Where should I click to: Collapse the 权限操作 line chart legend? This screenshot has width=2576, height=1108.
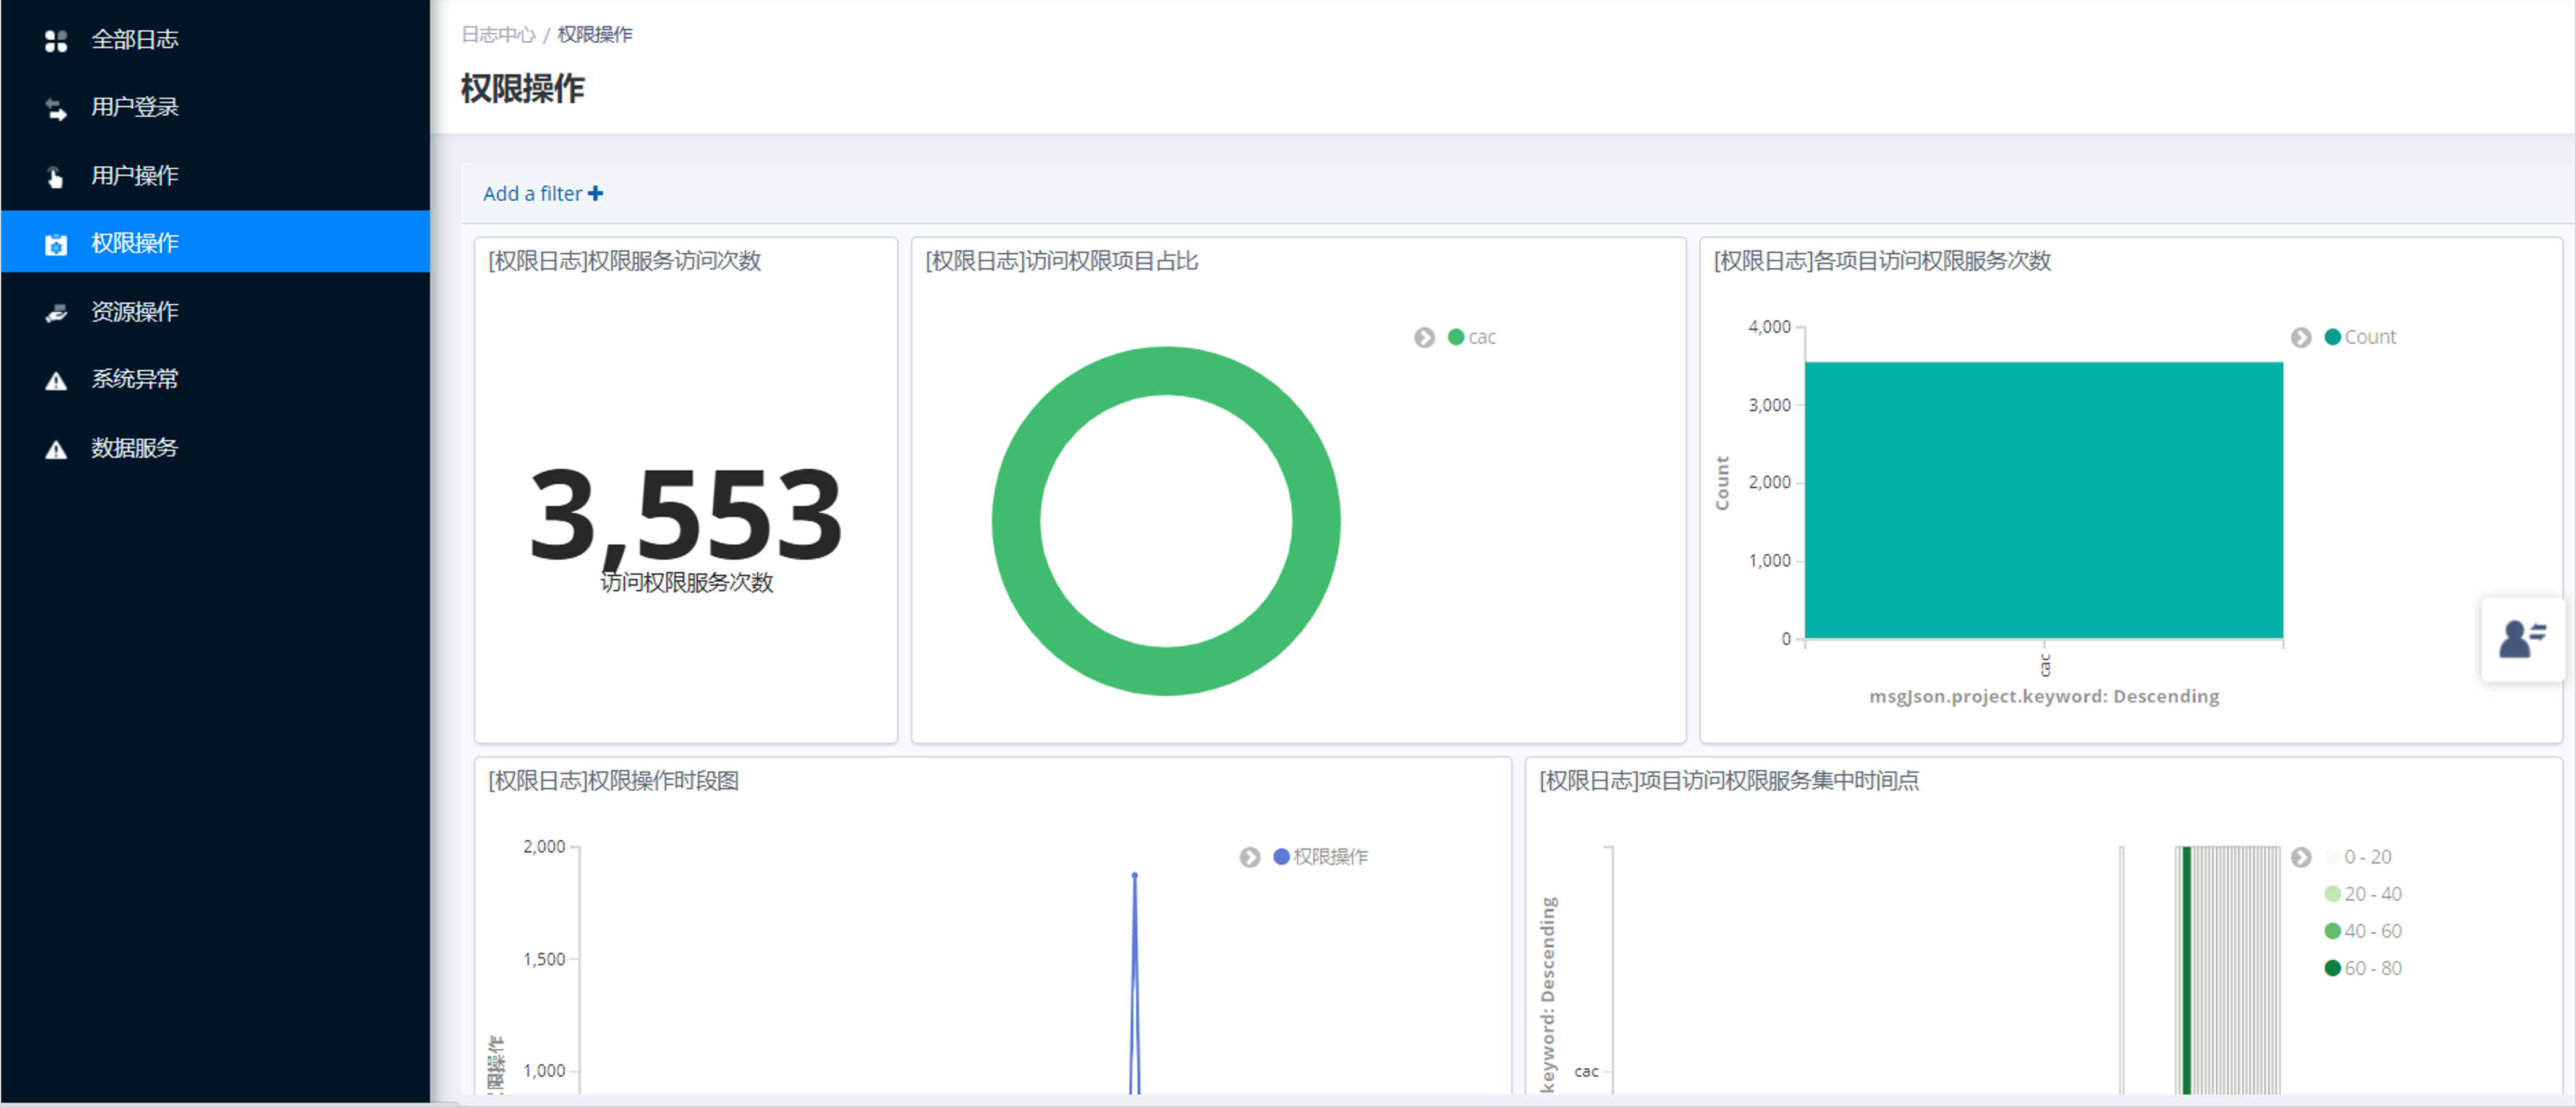pyautogui.click(x=1250, y=857)
